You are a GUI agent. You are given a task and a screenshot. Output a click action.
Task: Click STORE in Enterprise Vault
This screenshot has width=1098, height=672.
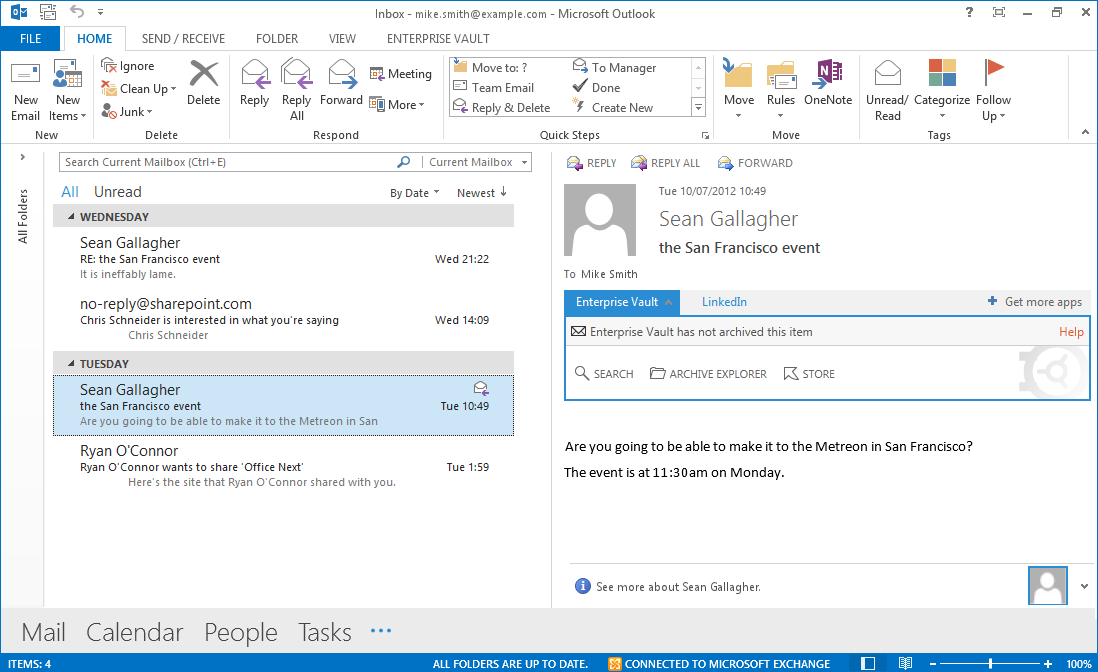809,374
